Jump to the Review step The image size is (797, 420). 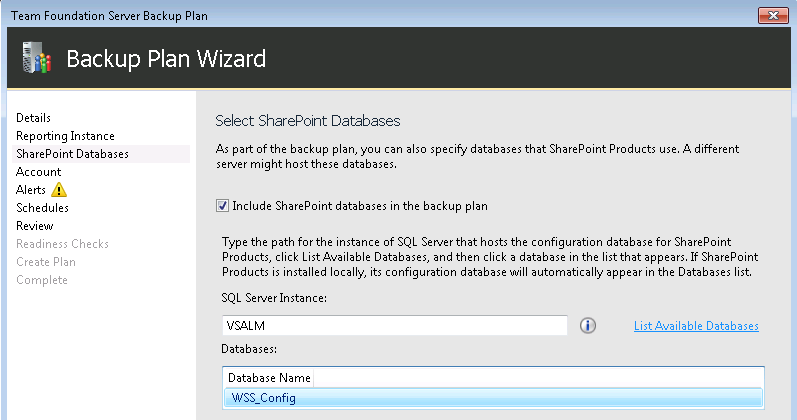[35, 226]
